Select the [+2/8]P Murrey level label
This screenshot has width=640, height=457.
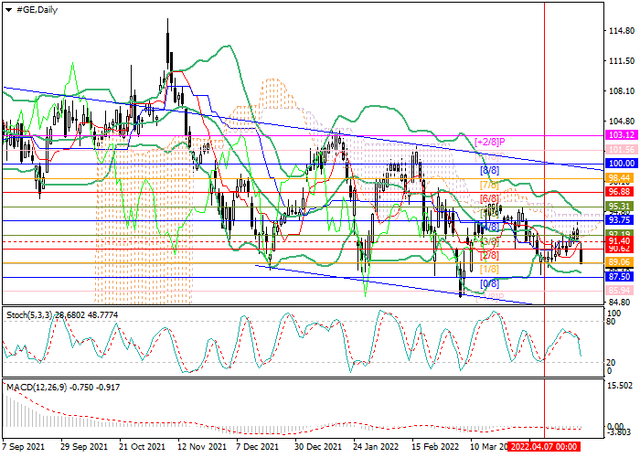coord(490,142)
